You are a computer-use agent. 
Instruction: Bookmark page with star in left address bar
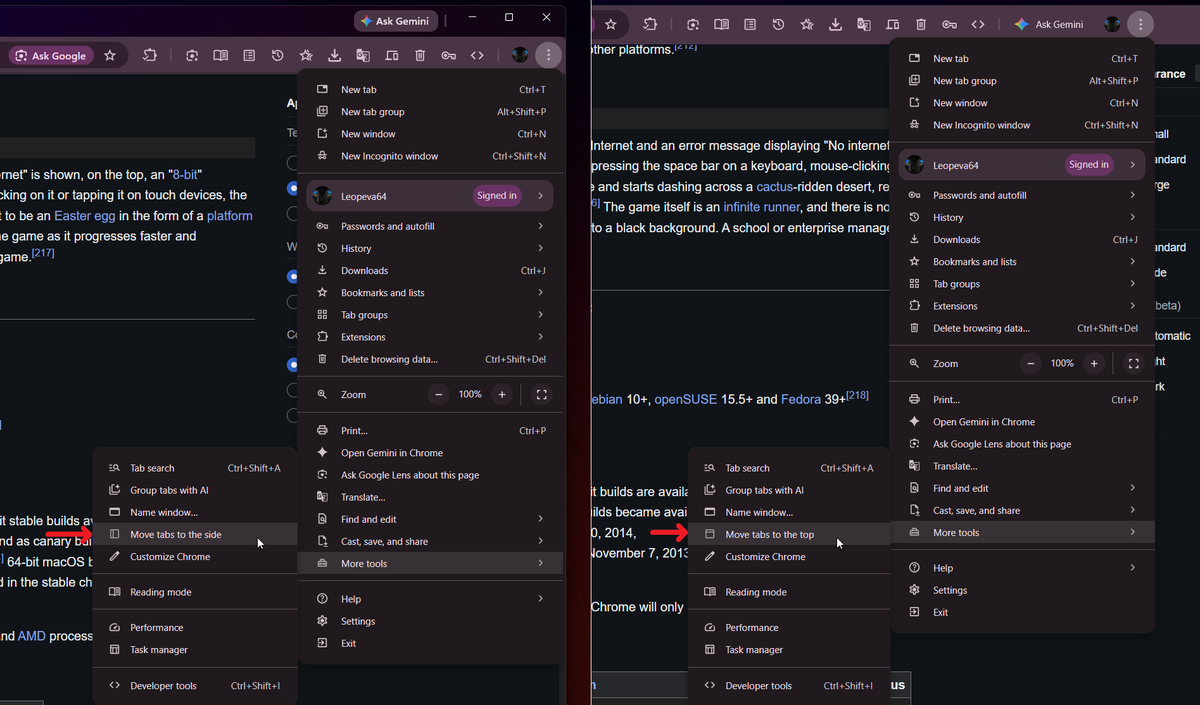tap(110, 56)
